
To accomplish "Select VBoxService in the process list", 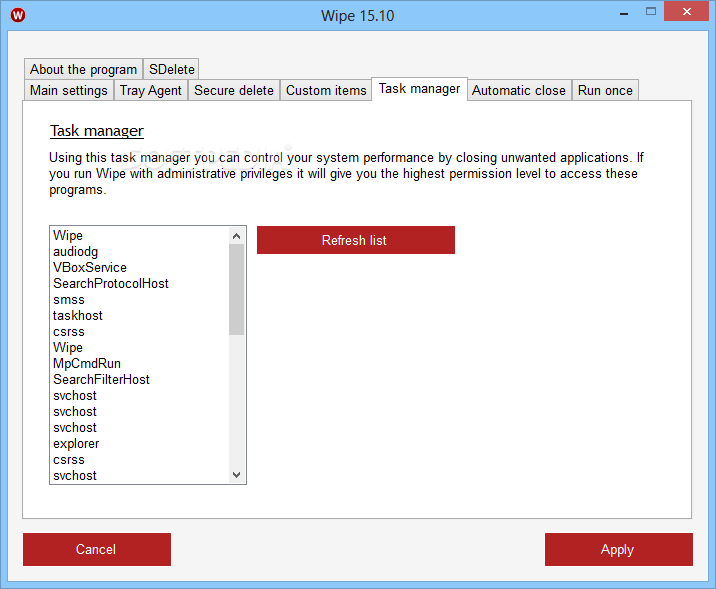I will click(x=140, y=268).
